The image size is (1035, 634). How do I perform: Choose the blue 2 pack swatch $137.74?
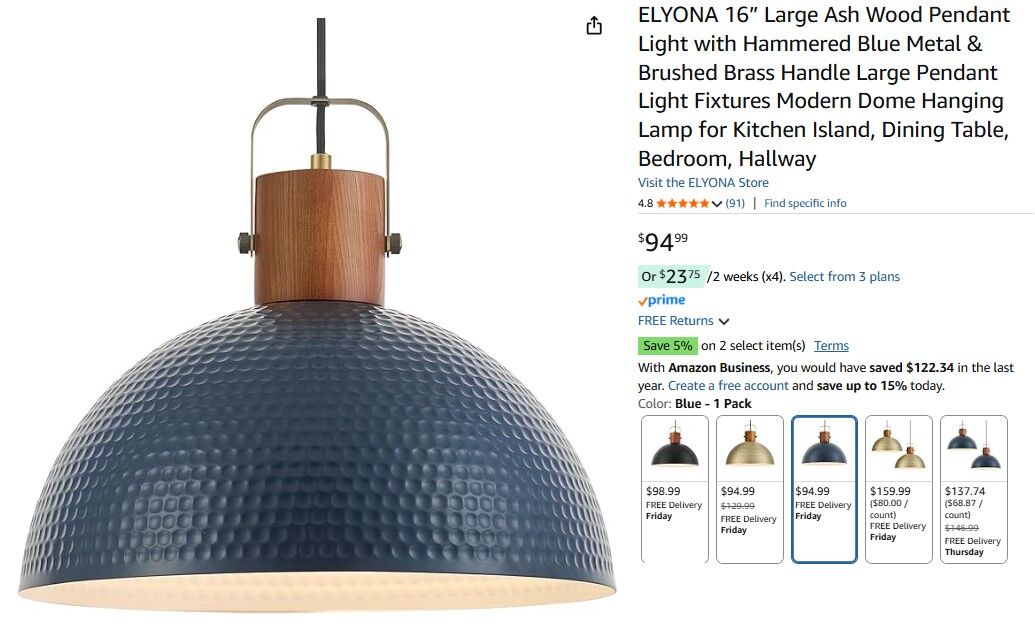(x=974, y=489)
